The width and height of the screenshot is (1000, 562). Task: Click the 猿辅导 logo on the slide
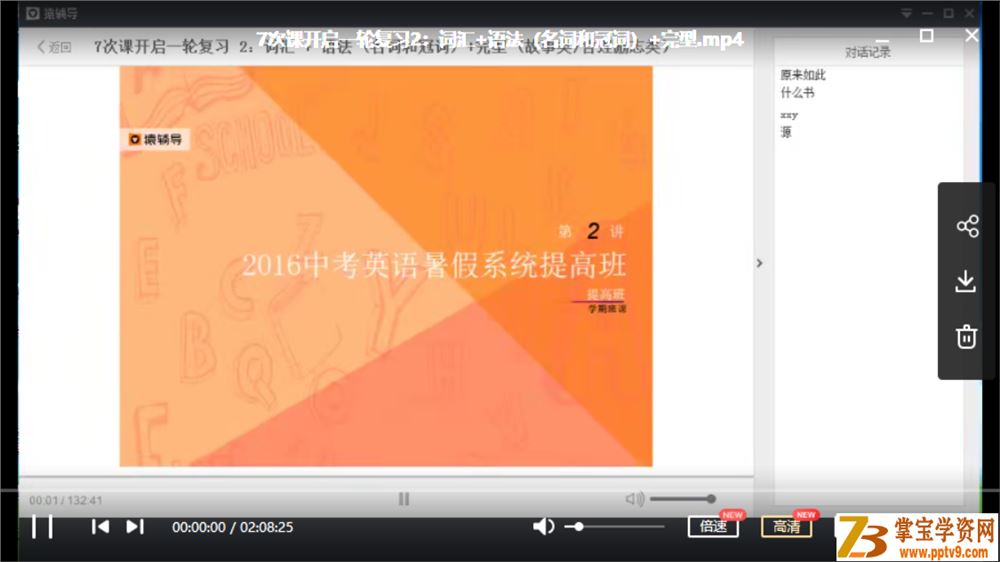click(x=155, y=139)
